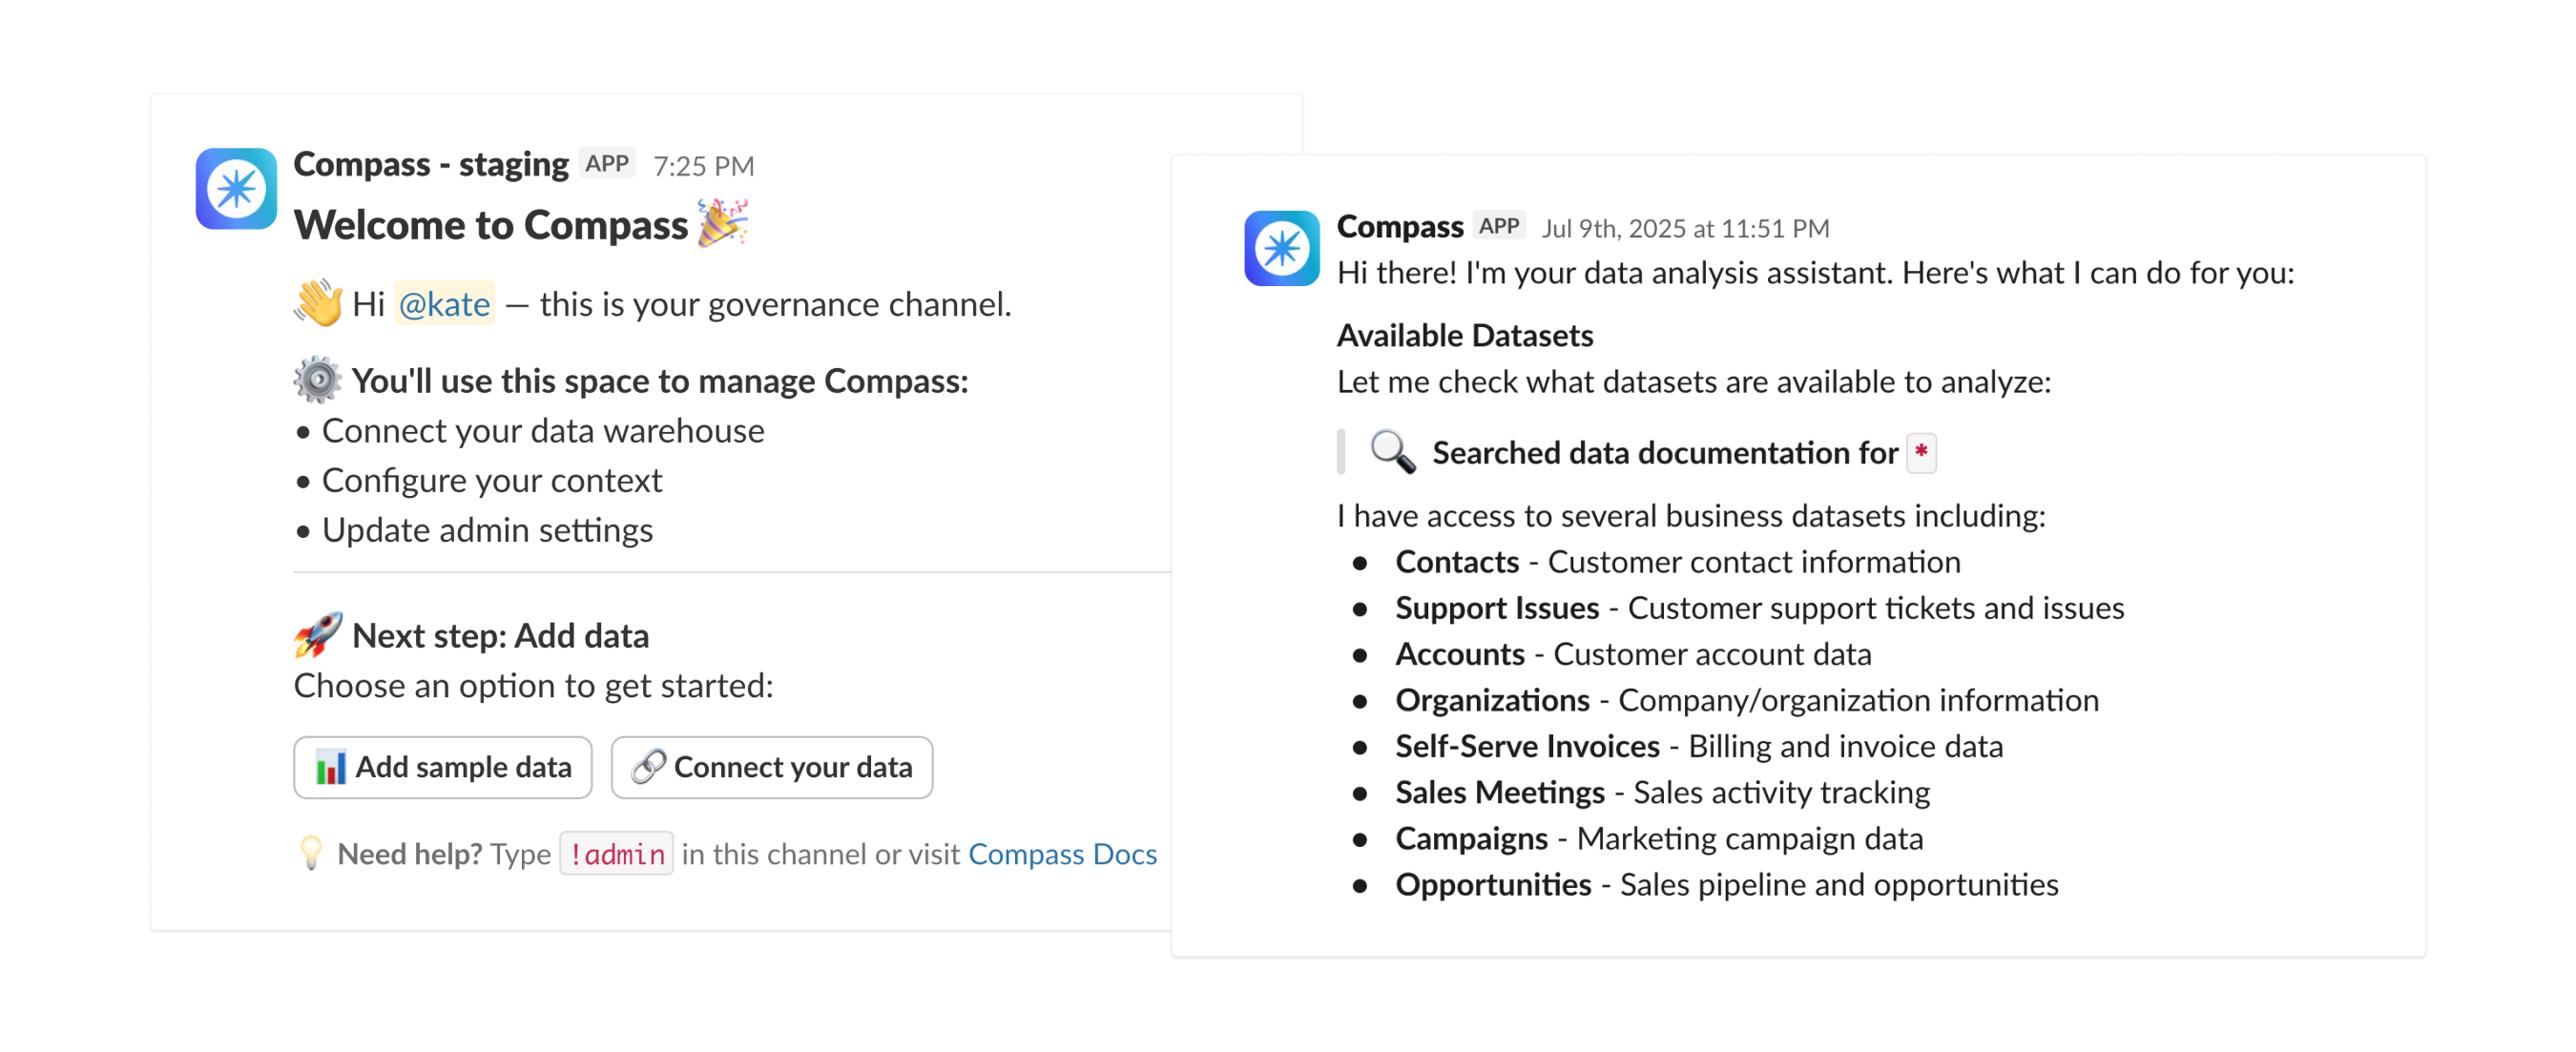Click the light bulb Need help icon
Viewport: 2576px width, 1052px height.
(x=311, y=853)
